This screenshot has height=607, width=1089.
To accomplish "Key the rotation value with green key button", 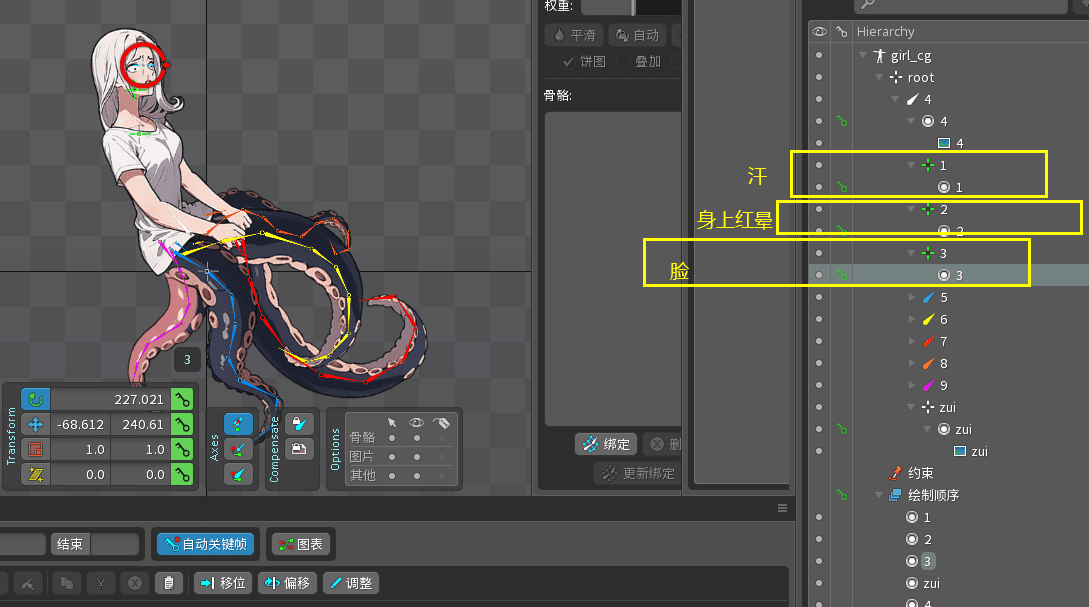I will (182, 400).
